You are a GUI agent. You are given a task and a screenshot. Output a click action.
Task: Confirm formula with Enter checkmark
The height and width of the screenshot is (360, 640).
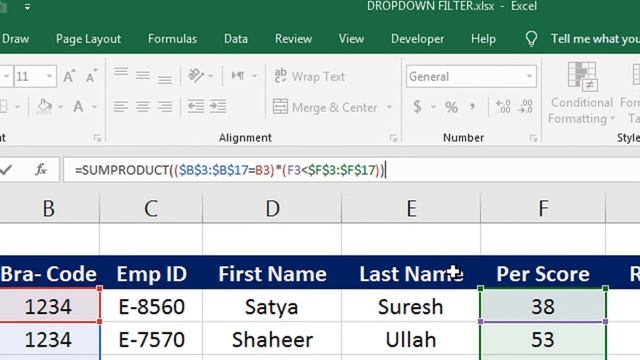point(6,169)
